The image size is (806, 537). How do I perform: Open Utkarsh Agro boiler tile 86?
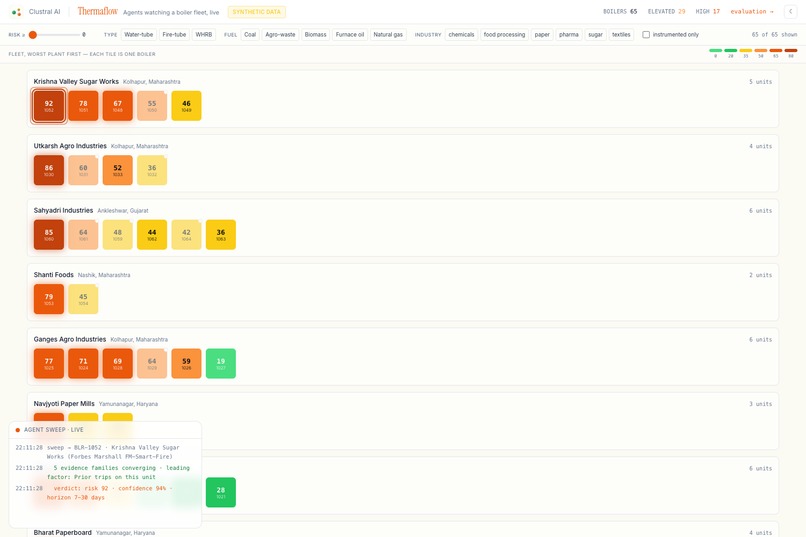coord(49,170)
